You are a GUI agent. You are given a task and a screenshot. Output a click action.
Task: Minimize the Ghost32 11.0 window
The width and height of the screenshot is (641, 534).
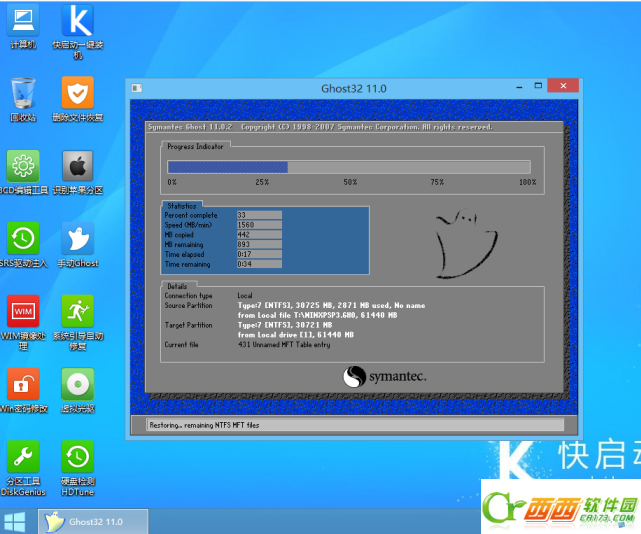(519, 87)
